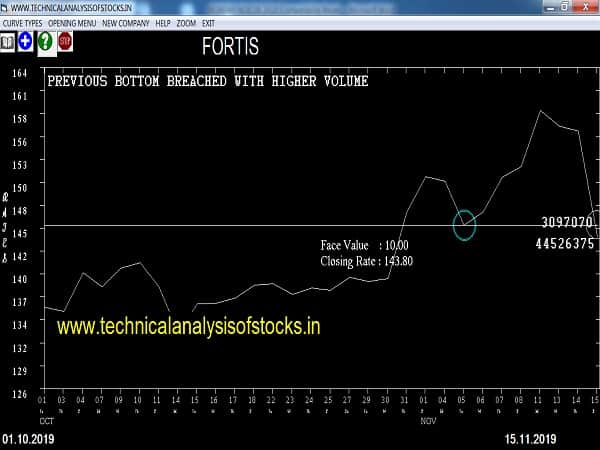Click the cyan circle marker on the chart
This screenshot has height=450, width=600.
(464, 225)
